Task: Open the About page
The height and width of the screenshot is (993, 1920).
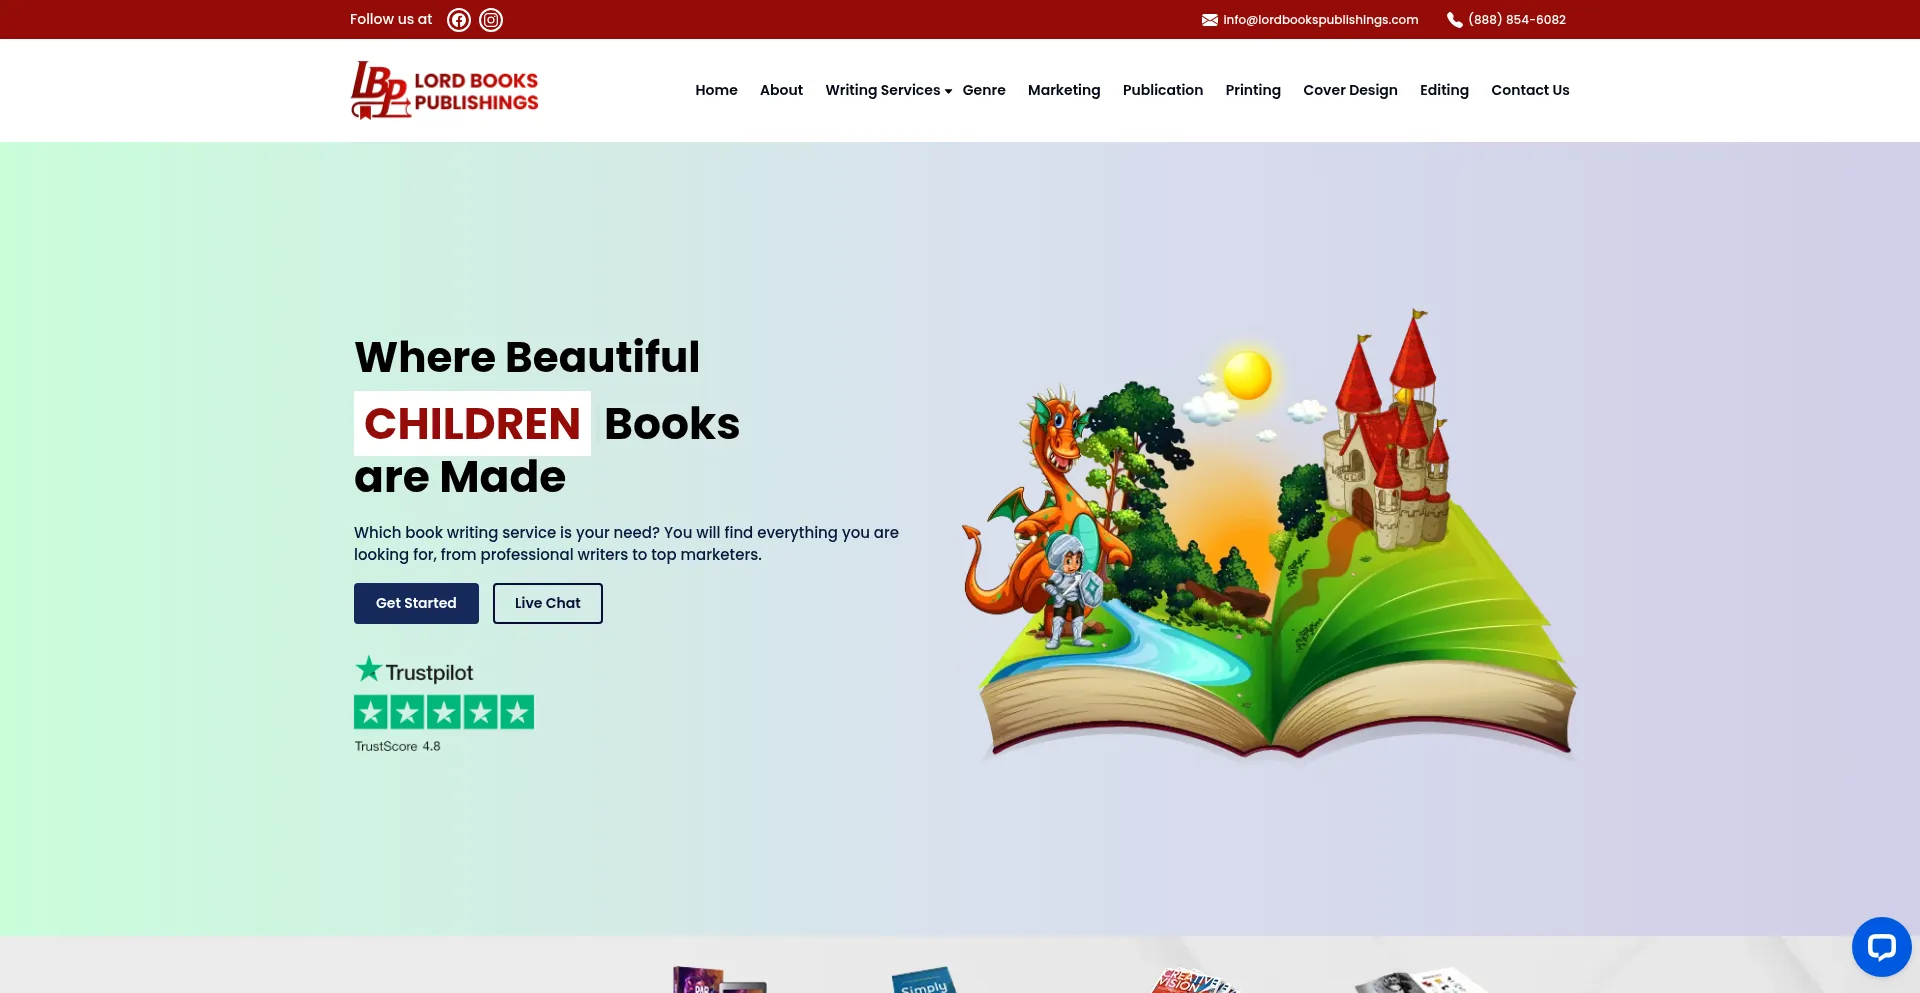Action: point(781,90)
